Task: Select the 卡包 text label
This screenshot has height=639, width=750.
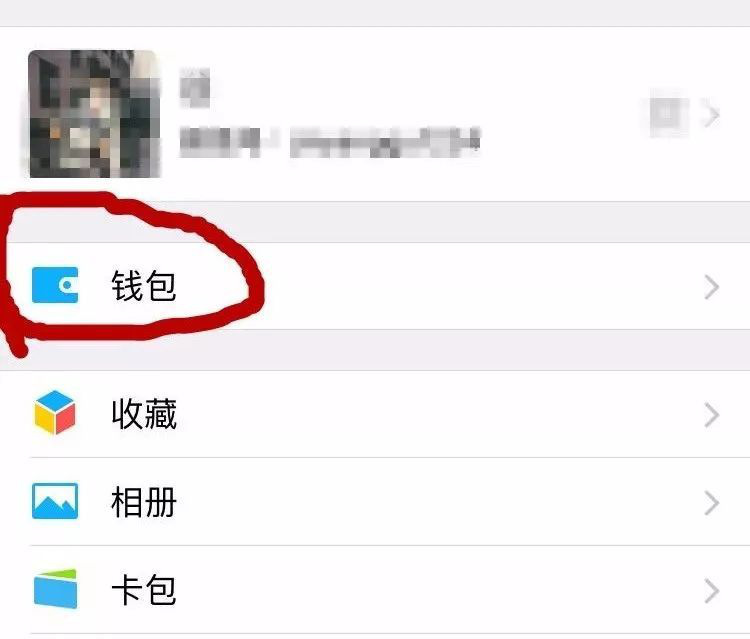Action: pyautogui.click(x=144, y=590)
